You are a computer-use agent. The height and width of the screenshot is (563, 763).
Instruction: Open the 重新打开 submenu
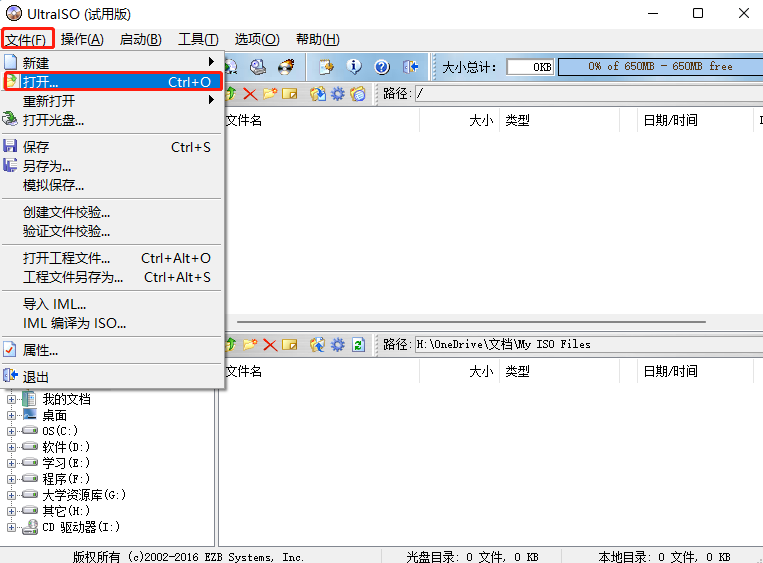[112, 101]
